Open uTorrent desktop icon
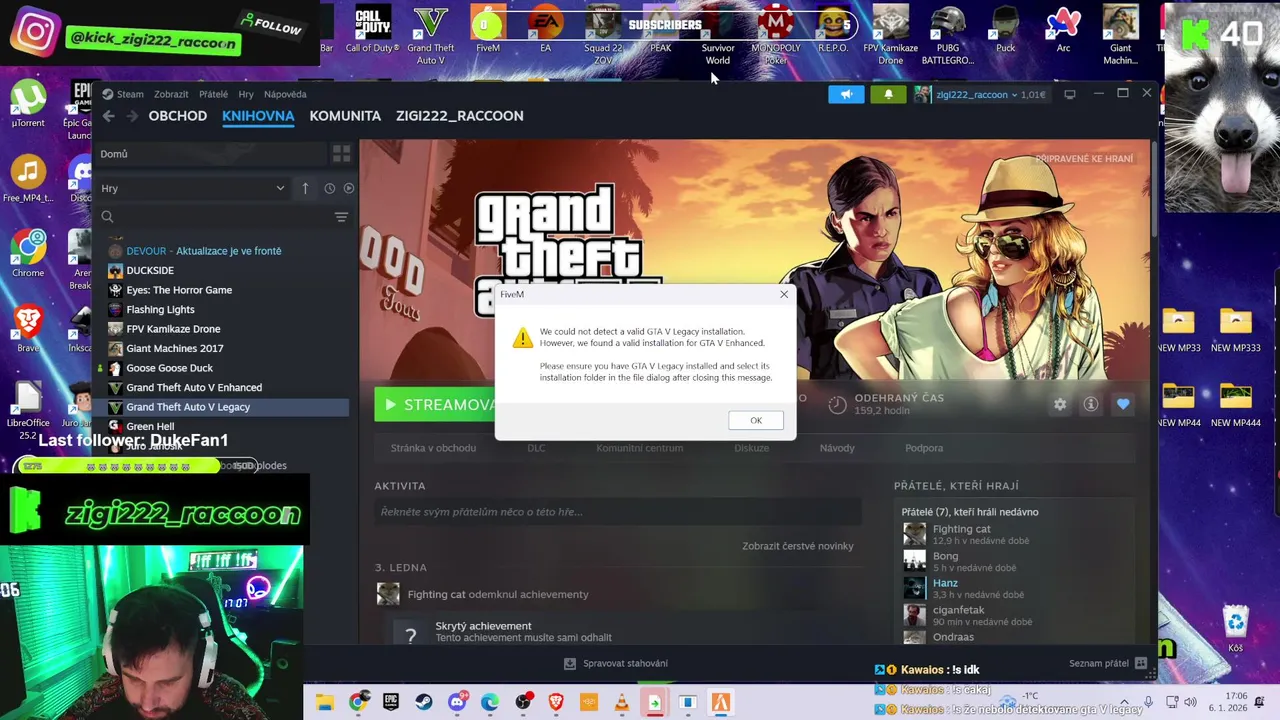The image size is (1280, 720). [28, 105]
